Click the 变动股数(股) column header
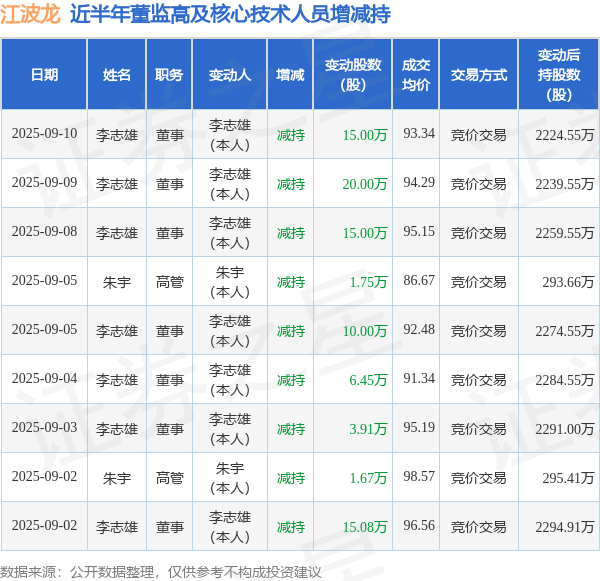This screenshot has width=600, height=581. tap(353, 75)
